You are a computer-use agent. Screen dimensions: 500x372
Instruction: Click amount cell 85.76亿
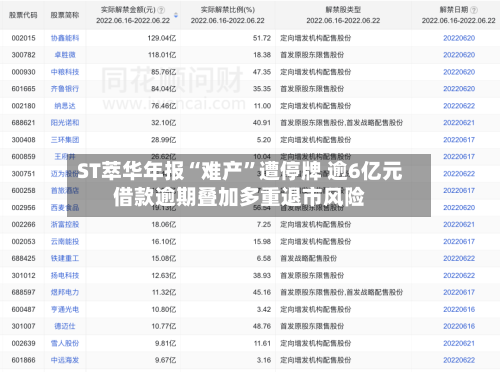pos(163,72)
